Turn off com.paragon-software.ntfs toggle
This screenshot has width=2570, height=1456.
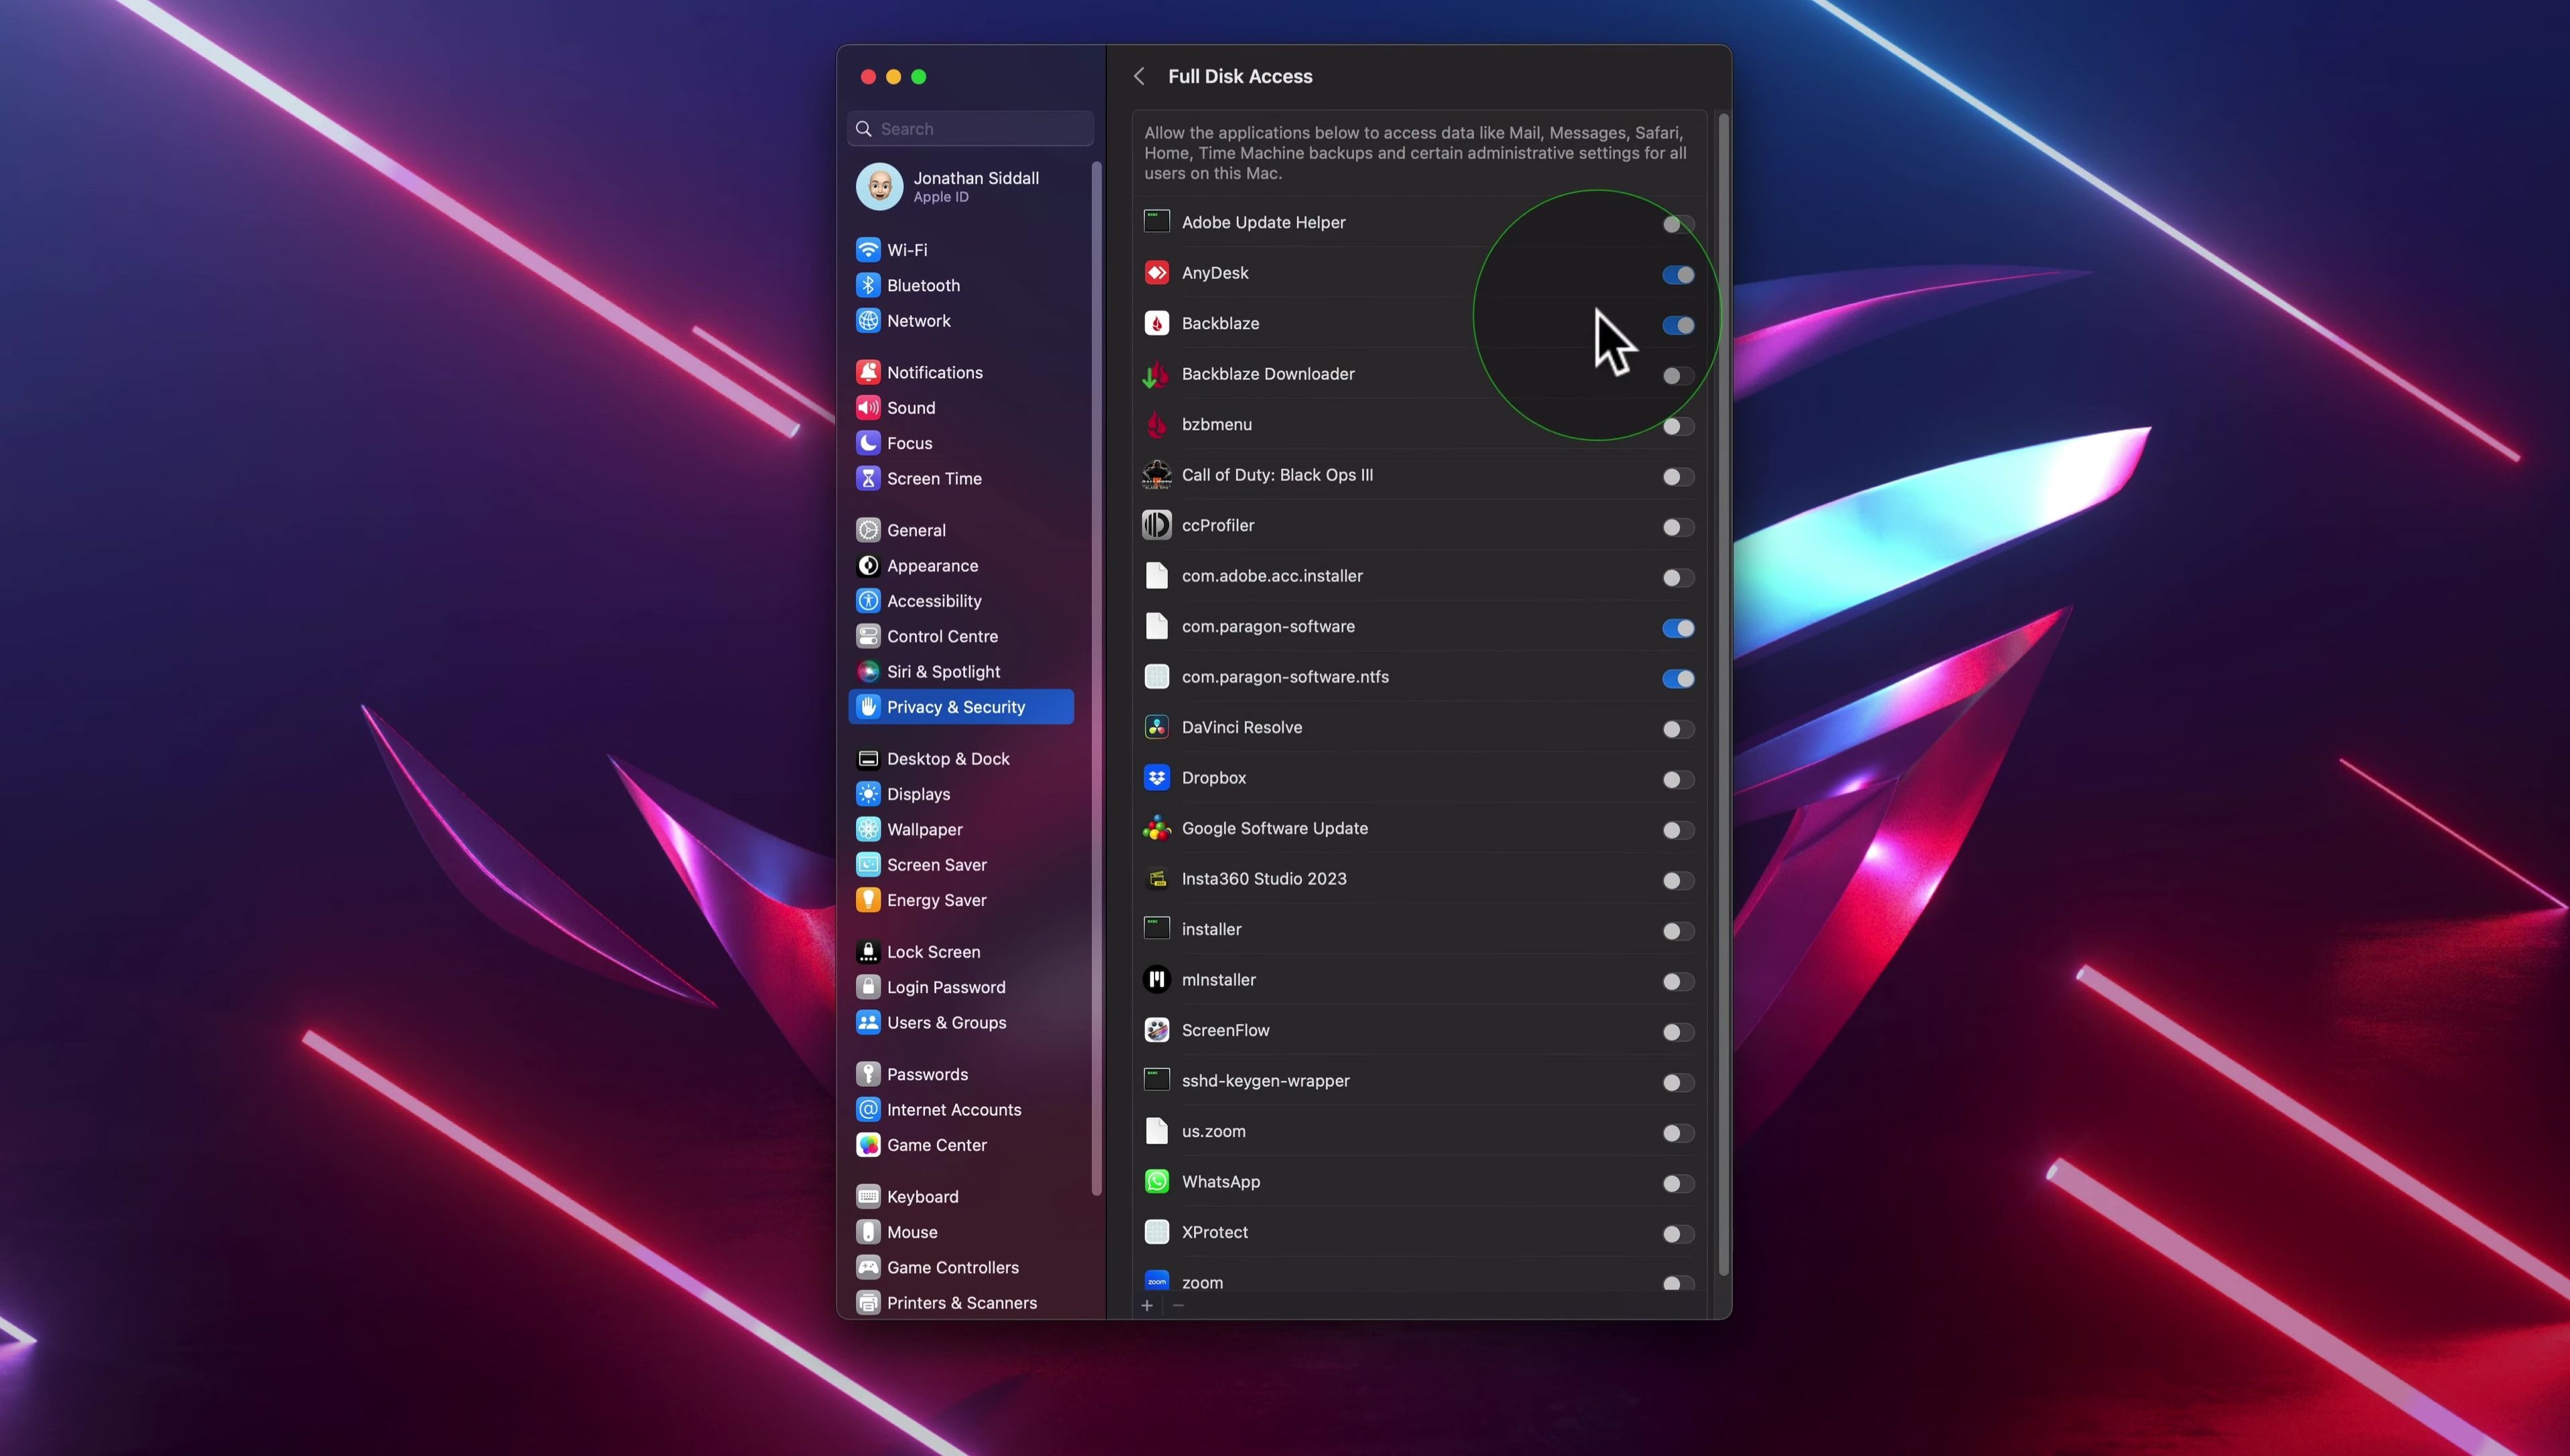[x=1678, y=679]
